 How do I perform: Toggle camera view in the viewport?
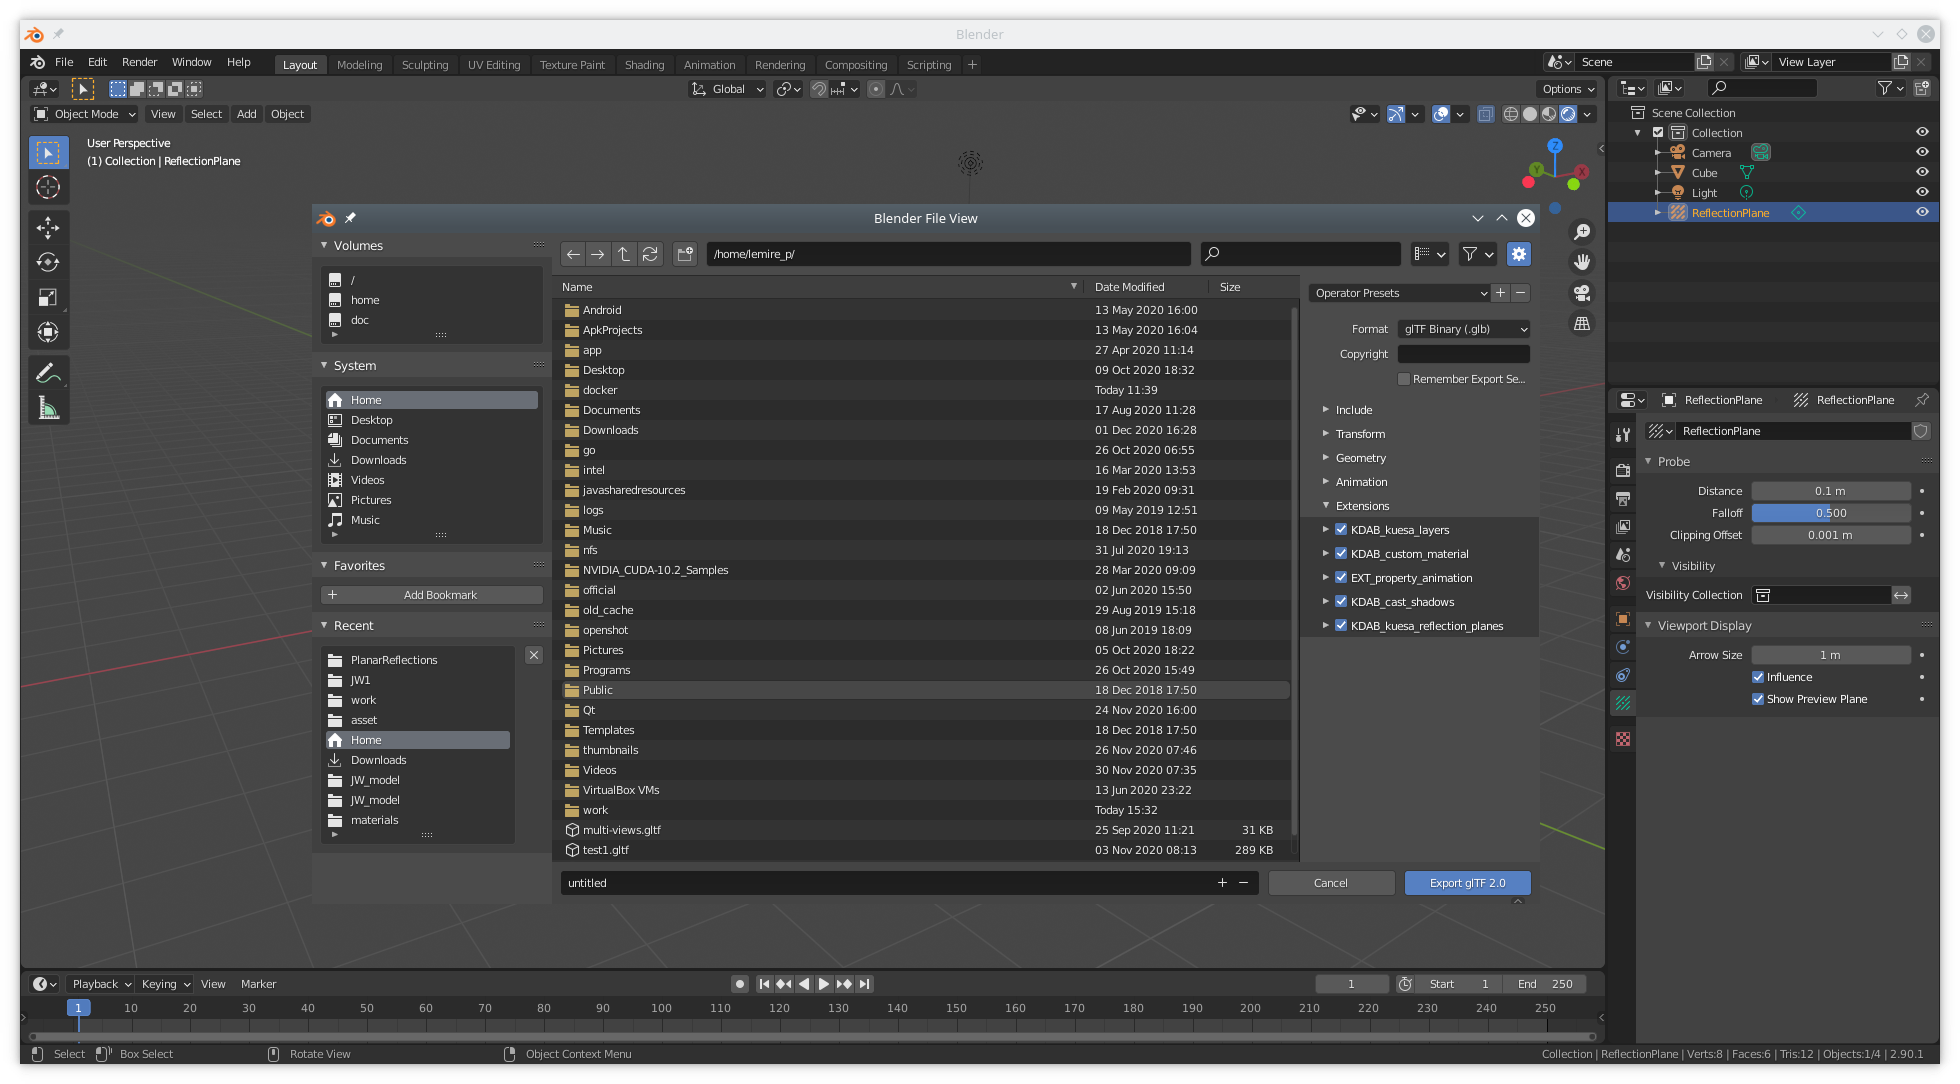point(1582,293)
